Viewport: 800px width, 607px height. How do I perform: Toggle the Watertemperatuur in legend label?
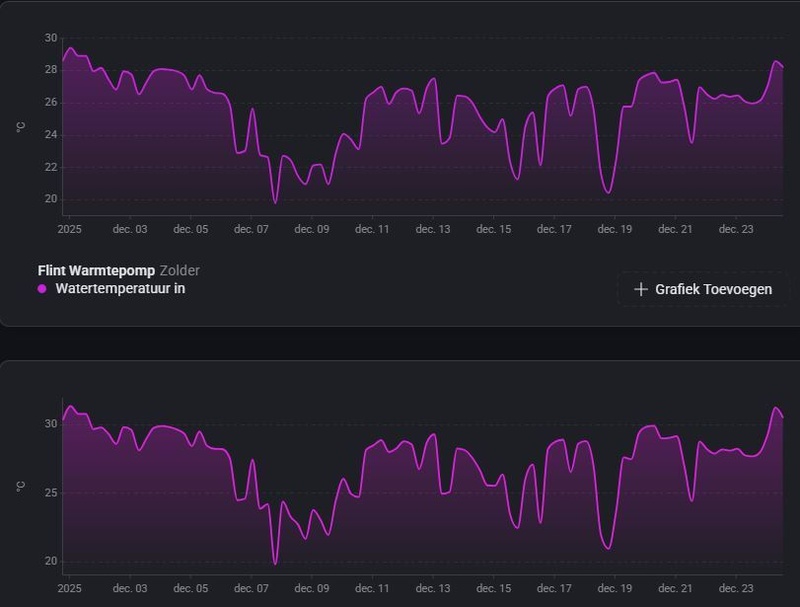(x=120, y=289)
